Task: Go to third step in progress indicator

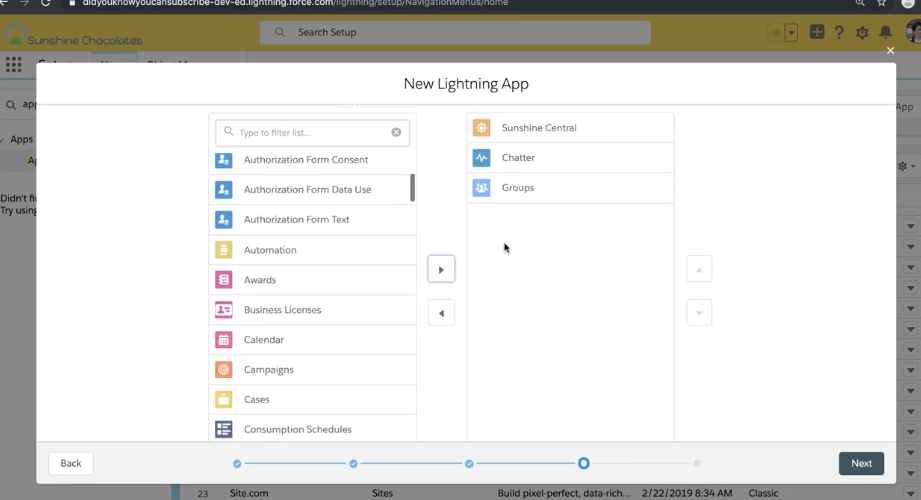Action: click(x=469, y=464)
